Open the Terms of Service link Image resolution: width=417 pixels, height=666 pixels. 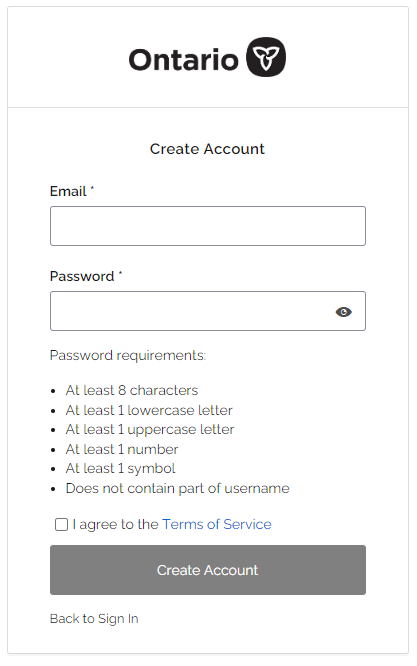click(217, 524)
